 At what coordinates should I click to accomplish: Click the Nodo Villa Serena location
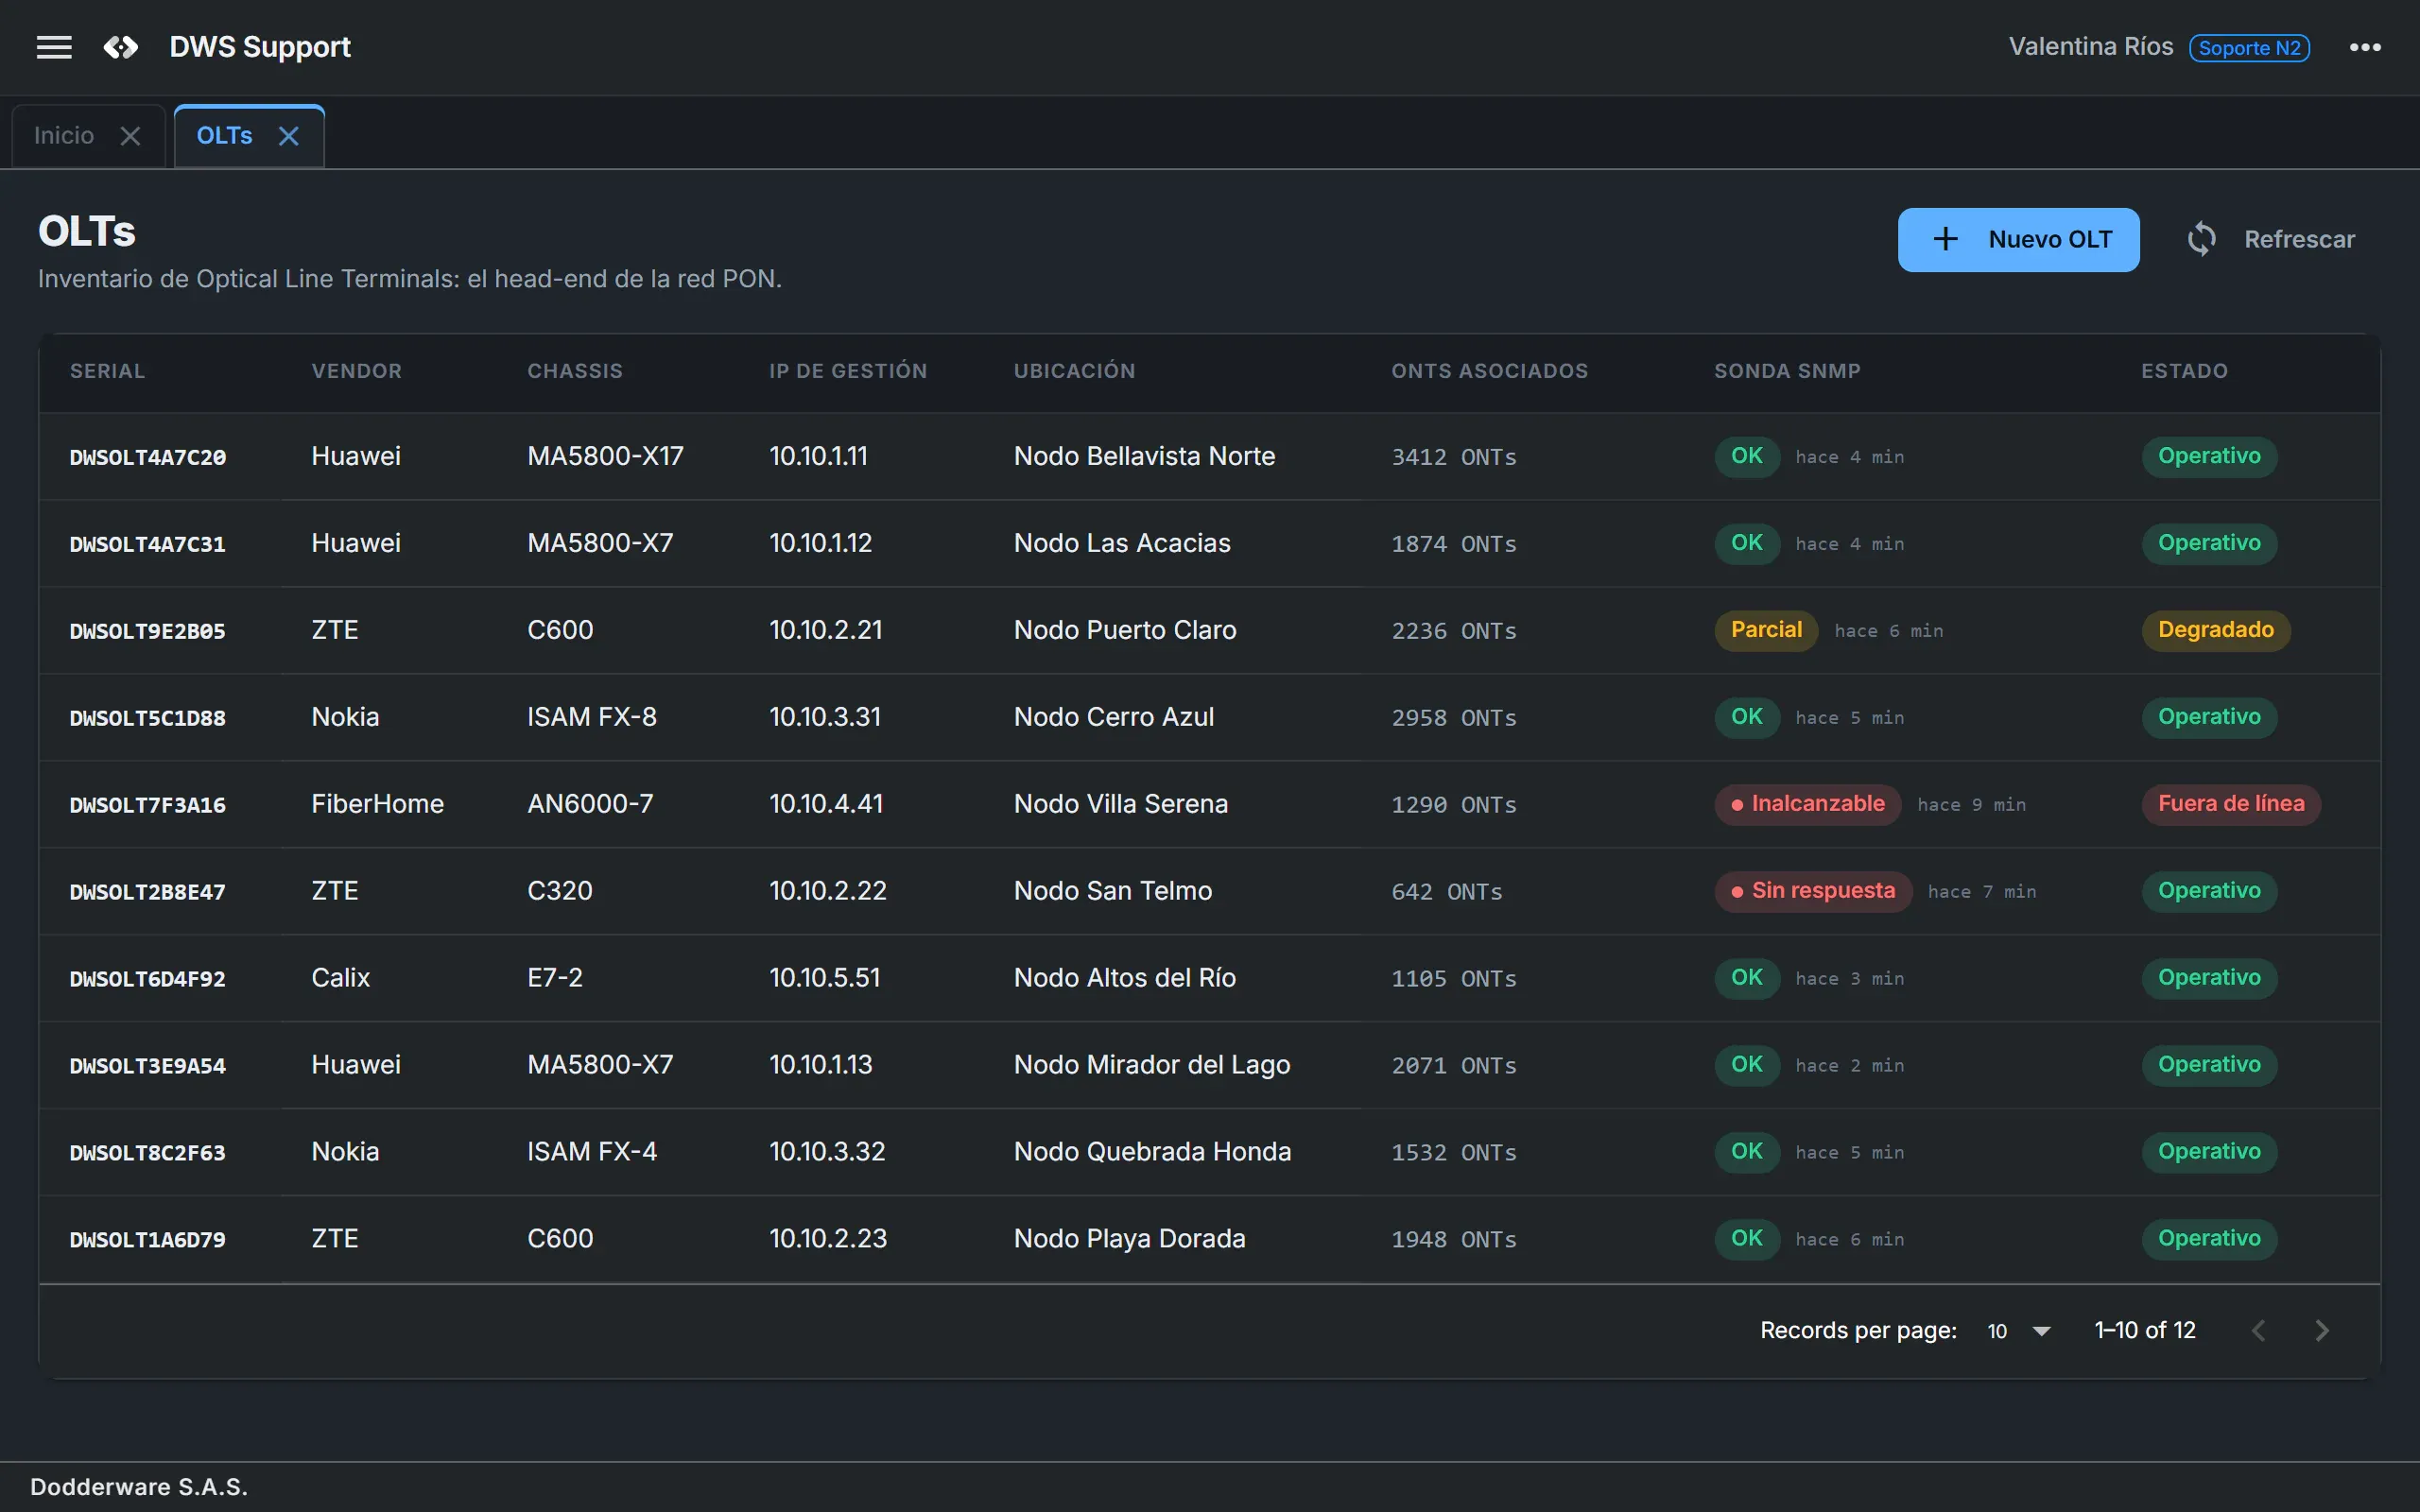(1120, 804)
